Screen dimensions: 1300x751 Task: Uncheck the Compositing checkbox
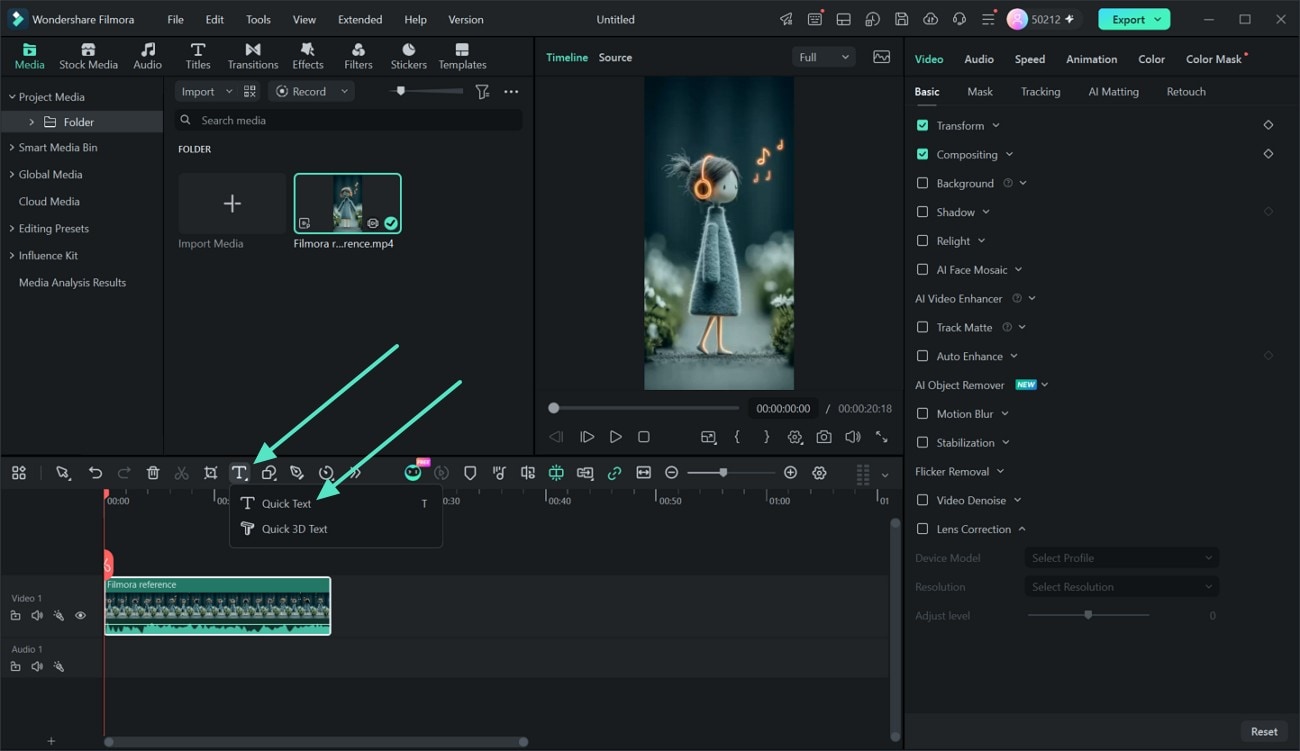922,155
